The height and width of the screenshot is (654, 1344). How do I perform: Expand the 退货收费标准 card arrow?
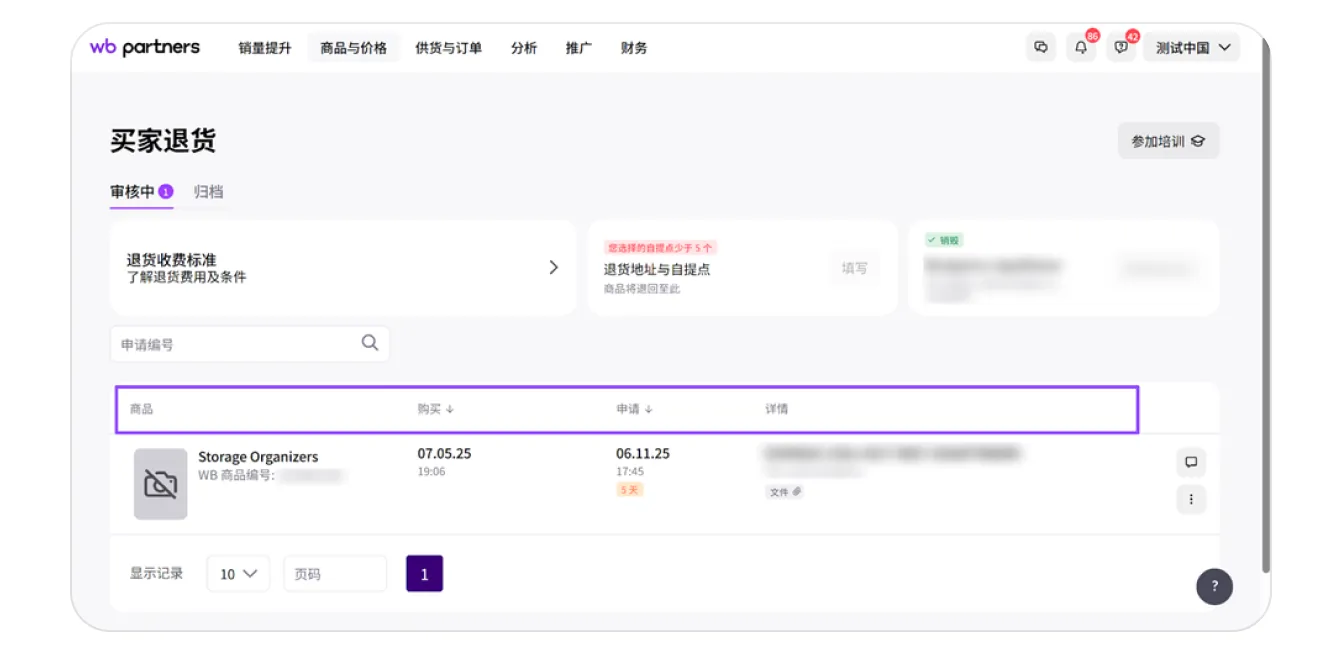click(553, 267)
